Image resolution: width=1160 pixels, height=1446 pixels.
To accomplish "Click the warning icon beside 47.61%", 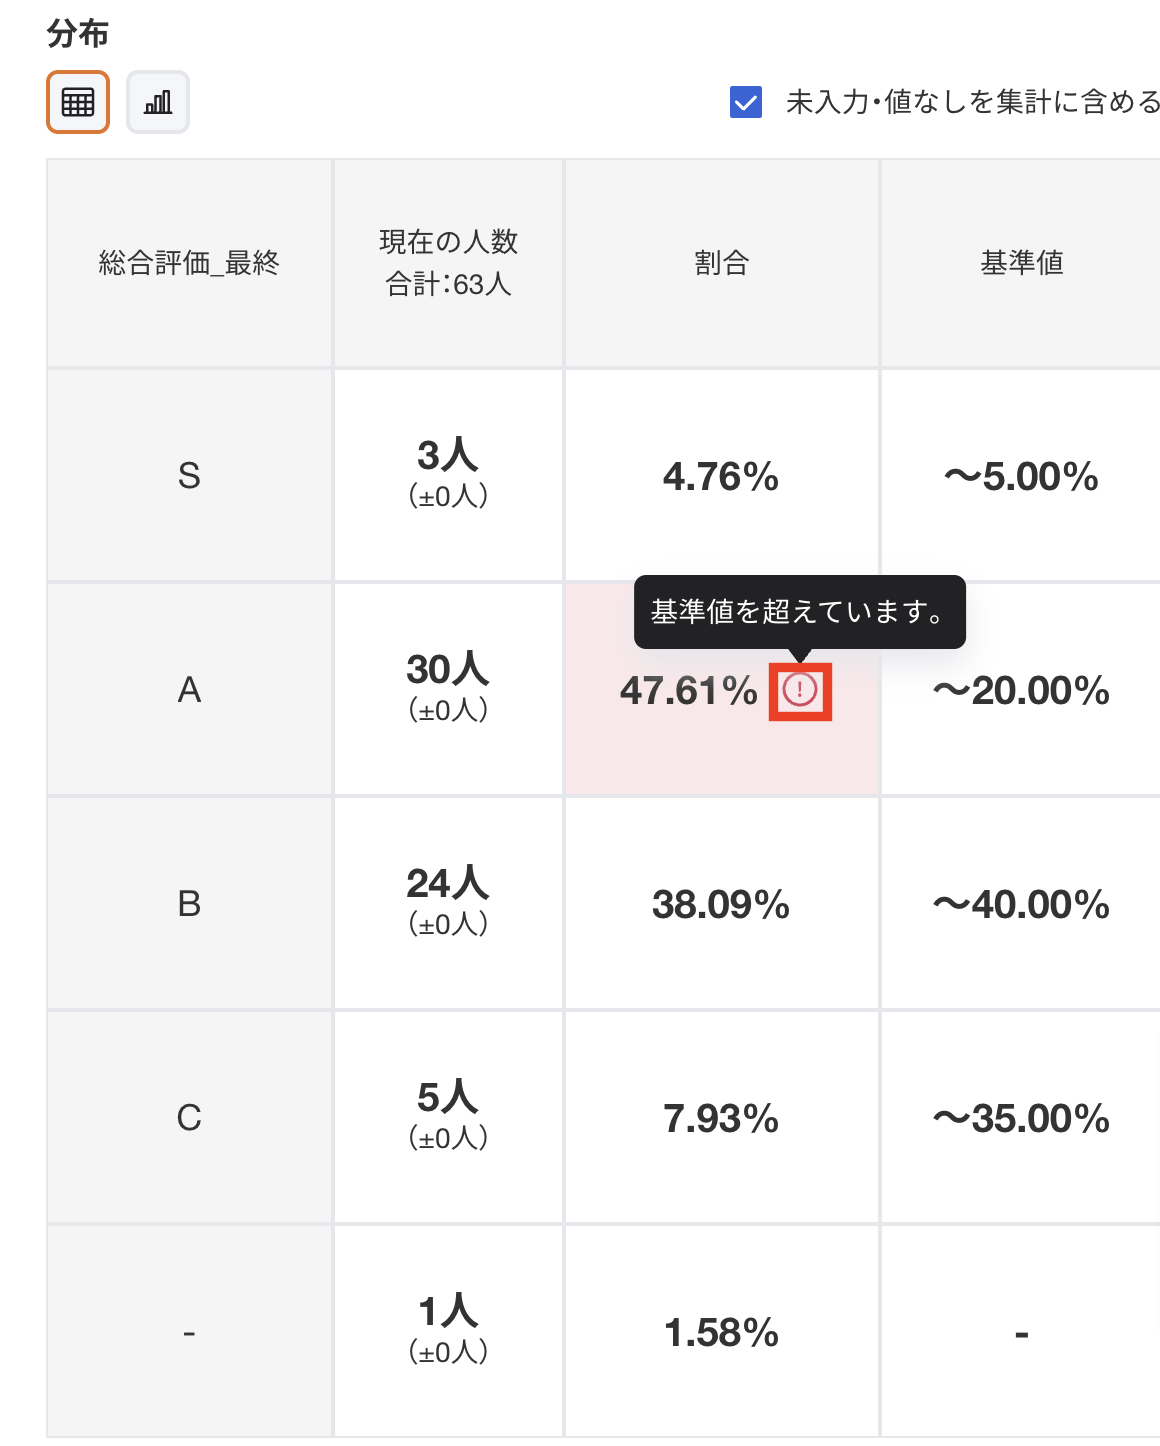I will pyautogui.click(x=800, y=689).
